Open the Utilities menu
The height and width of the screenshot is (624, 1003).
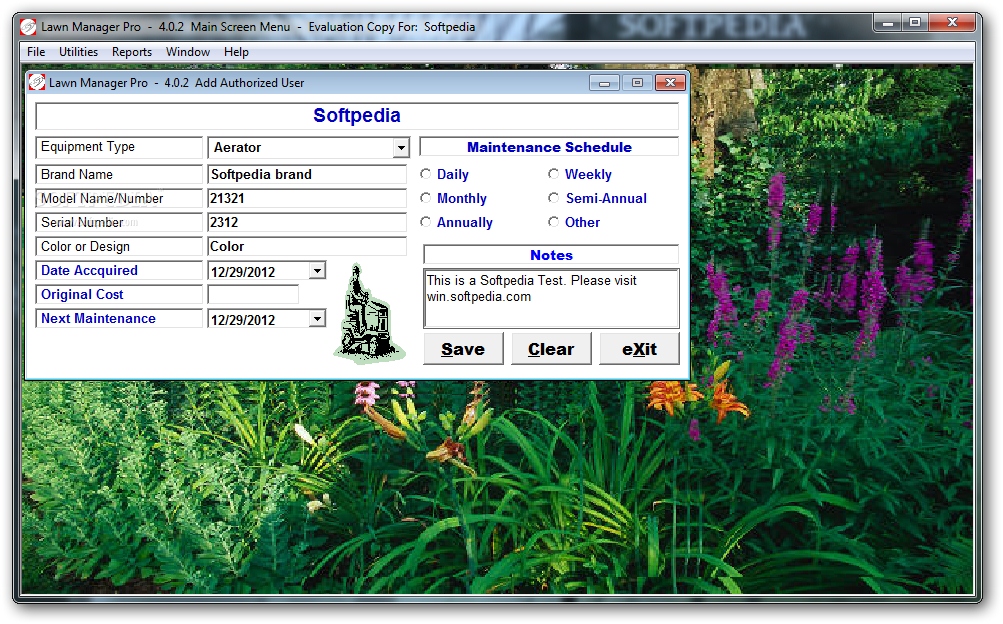coord(78,52)
